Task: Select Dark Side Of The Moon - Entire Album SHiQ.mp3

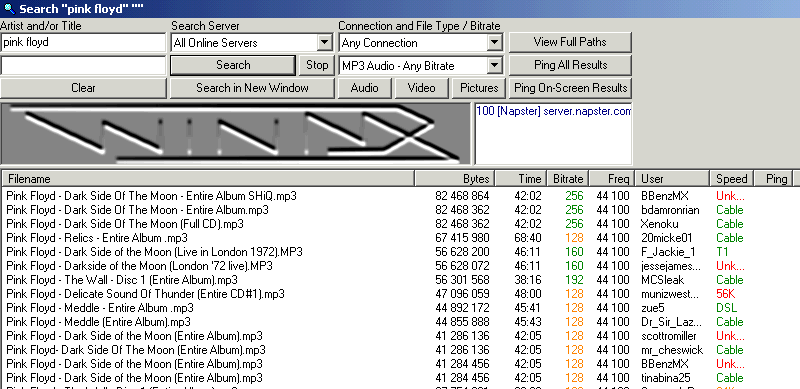Action: (x=151, y=196)
